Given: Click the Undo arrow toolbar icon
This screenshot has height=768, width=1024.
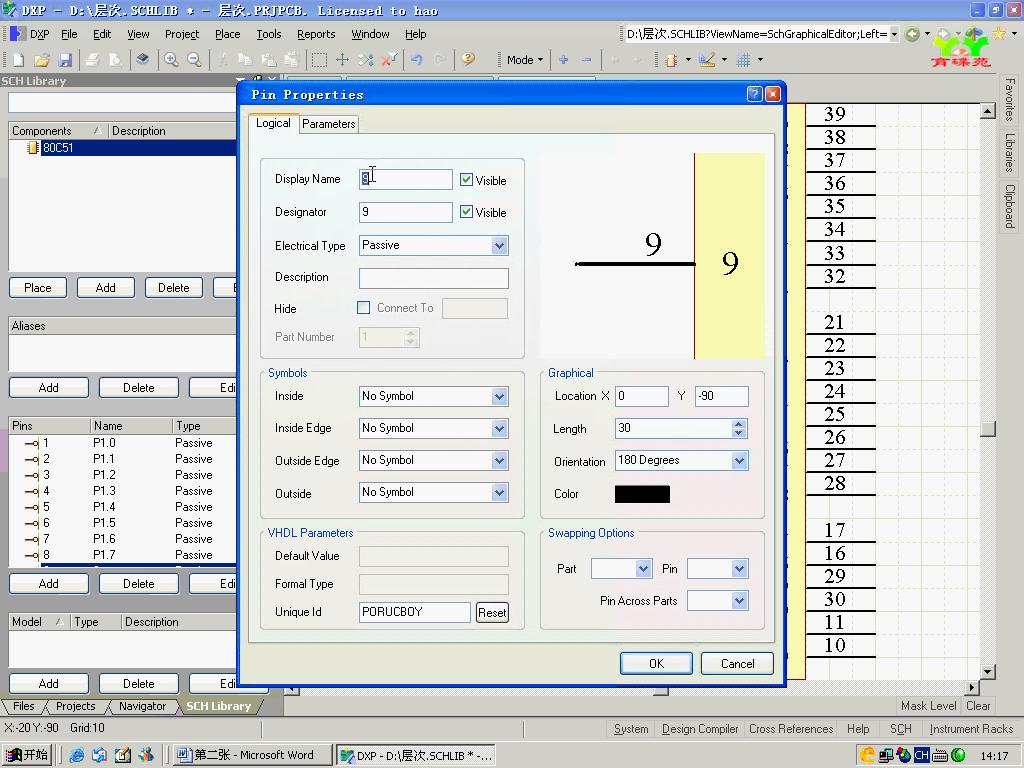Looking at the screenshot, I should coord(416,60).
